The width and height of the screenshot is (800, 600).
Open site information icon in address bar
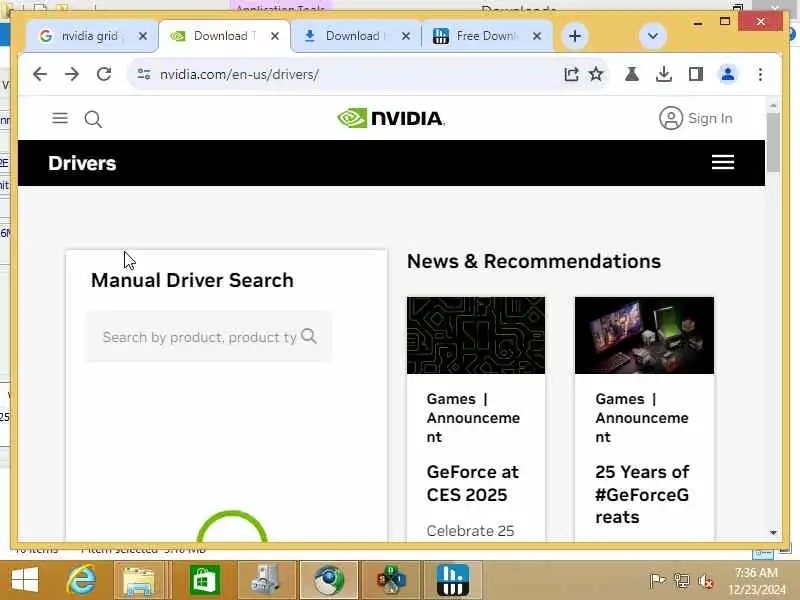144,74
